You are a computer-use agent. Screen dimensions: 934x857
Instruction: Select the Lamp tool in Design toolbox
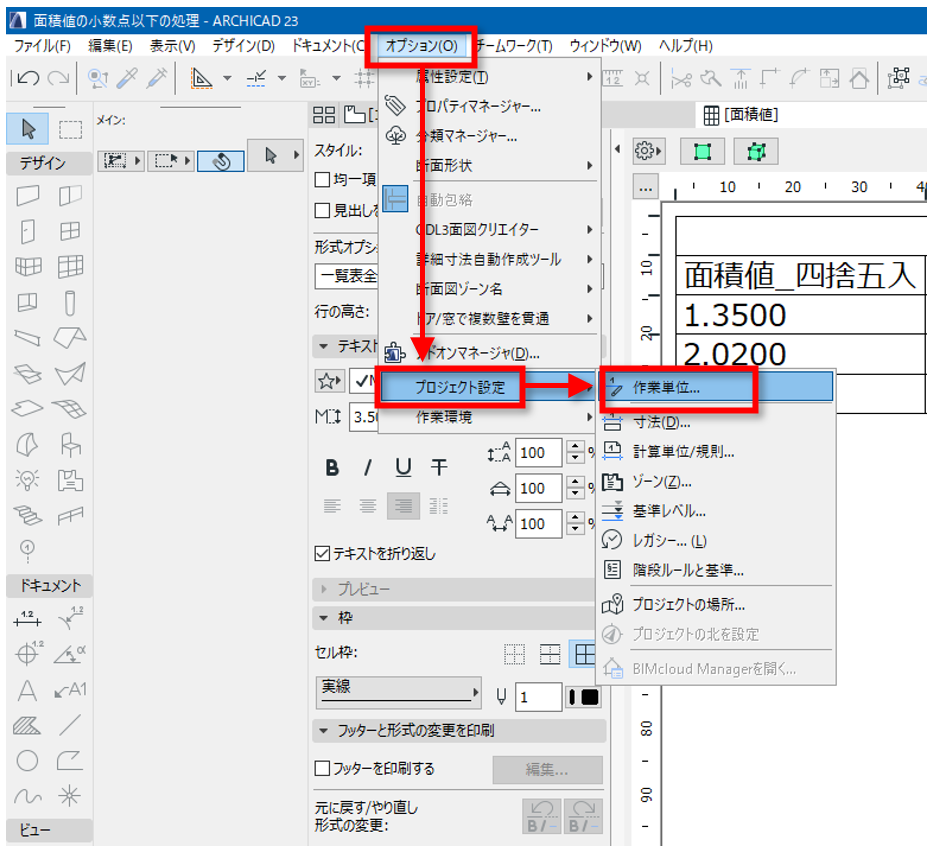(27, 479)
